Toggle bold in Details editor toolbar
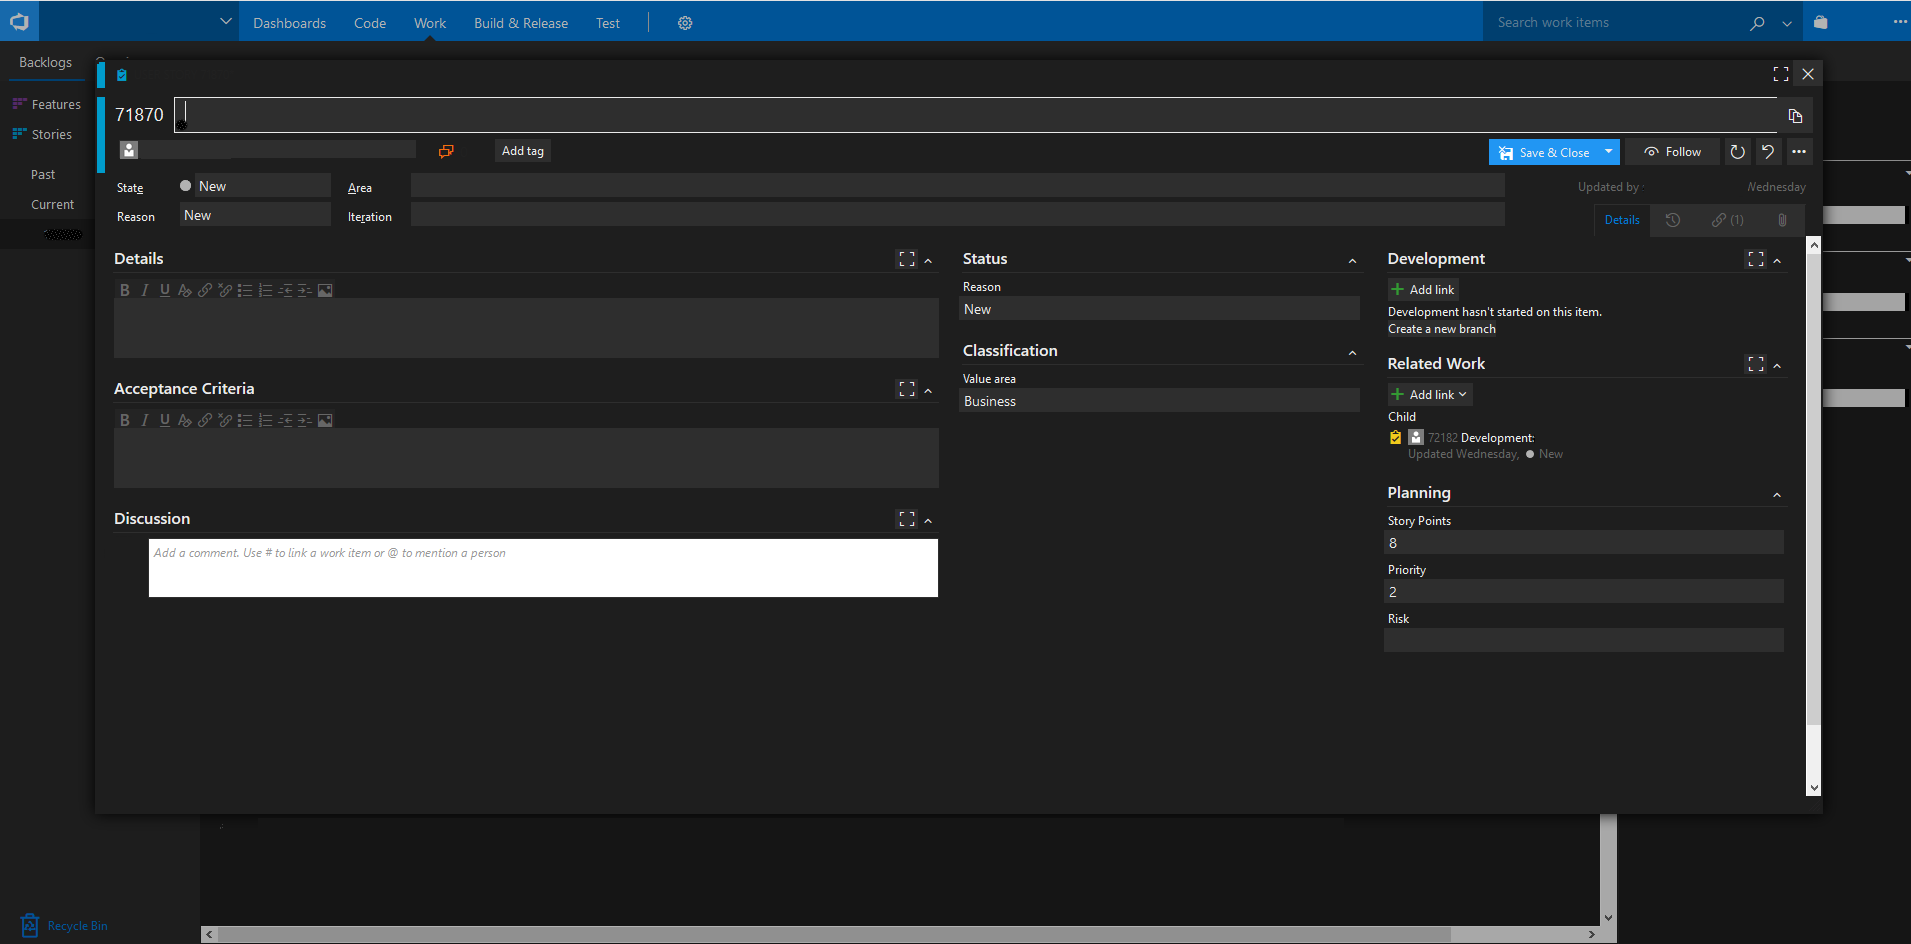The height and width of the screenshot is (944, 1911). click(125, 290)
